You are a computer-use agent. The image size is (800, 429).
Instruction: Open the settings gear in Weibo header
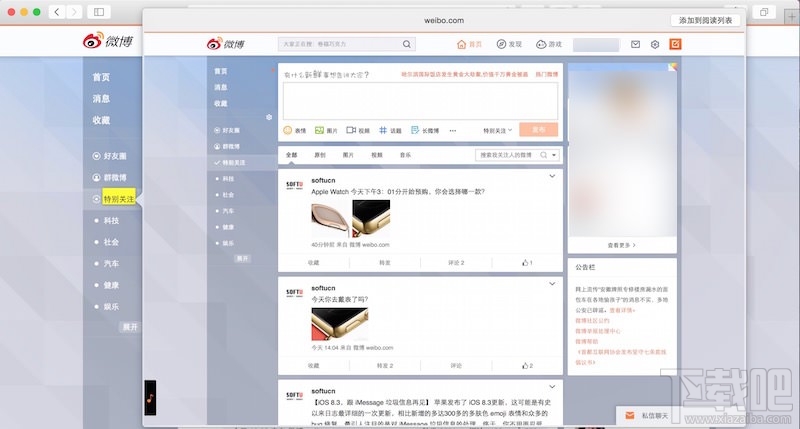point(655,44)
